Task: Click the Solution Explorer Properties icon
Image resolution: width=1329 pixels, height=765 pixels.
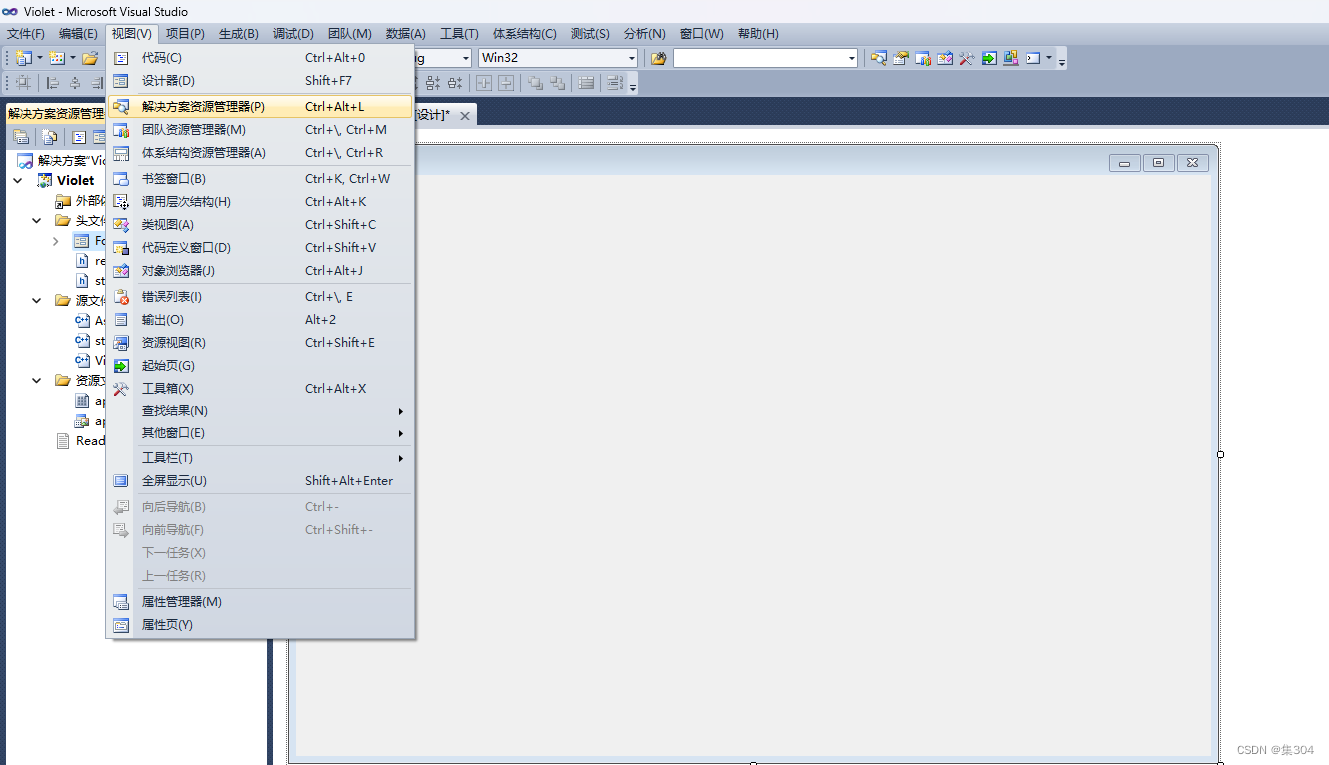Action: click(21, 137)
